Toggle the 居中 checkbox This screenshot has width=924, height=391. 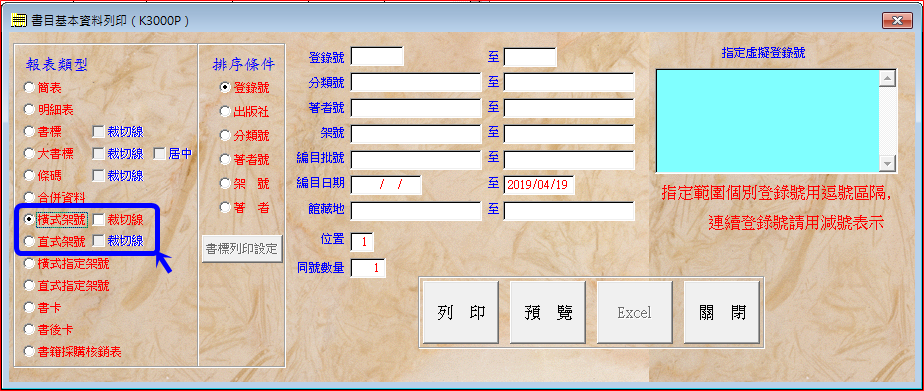click(x=159, y=154)
